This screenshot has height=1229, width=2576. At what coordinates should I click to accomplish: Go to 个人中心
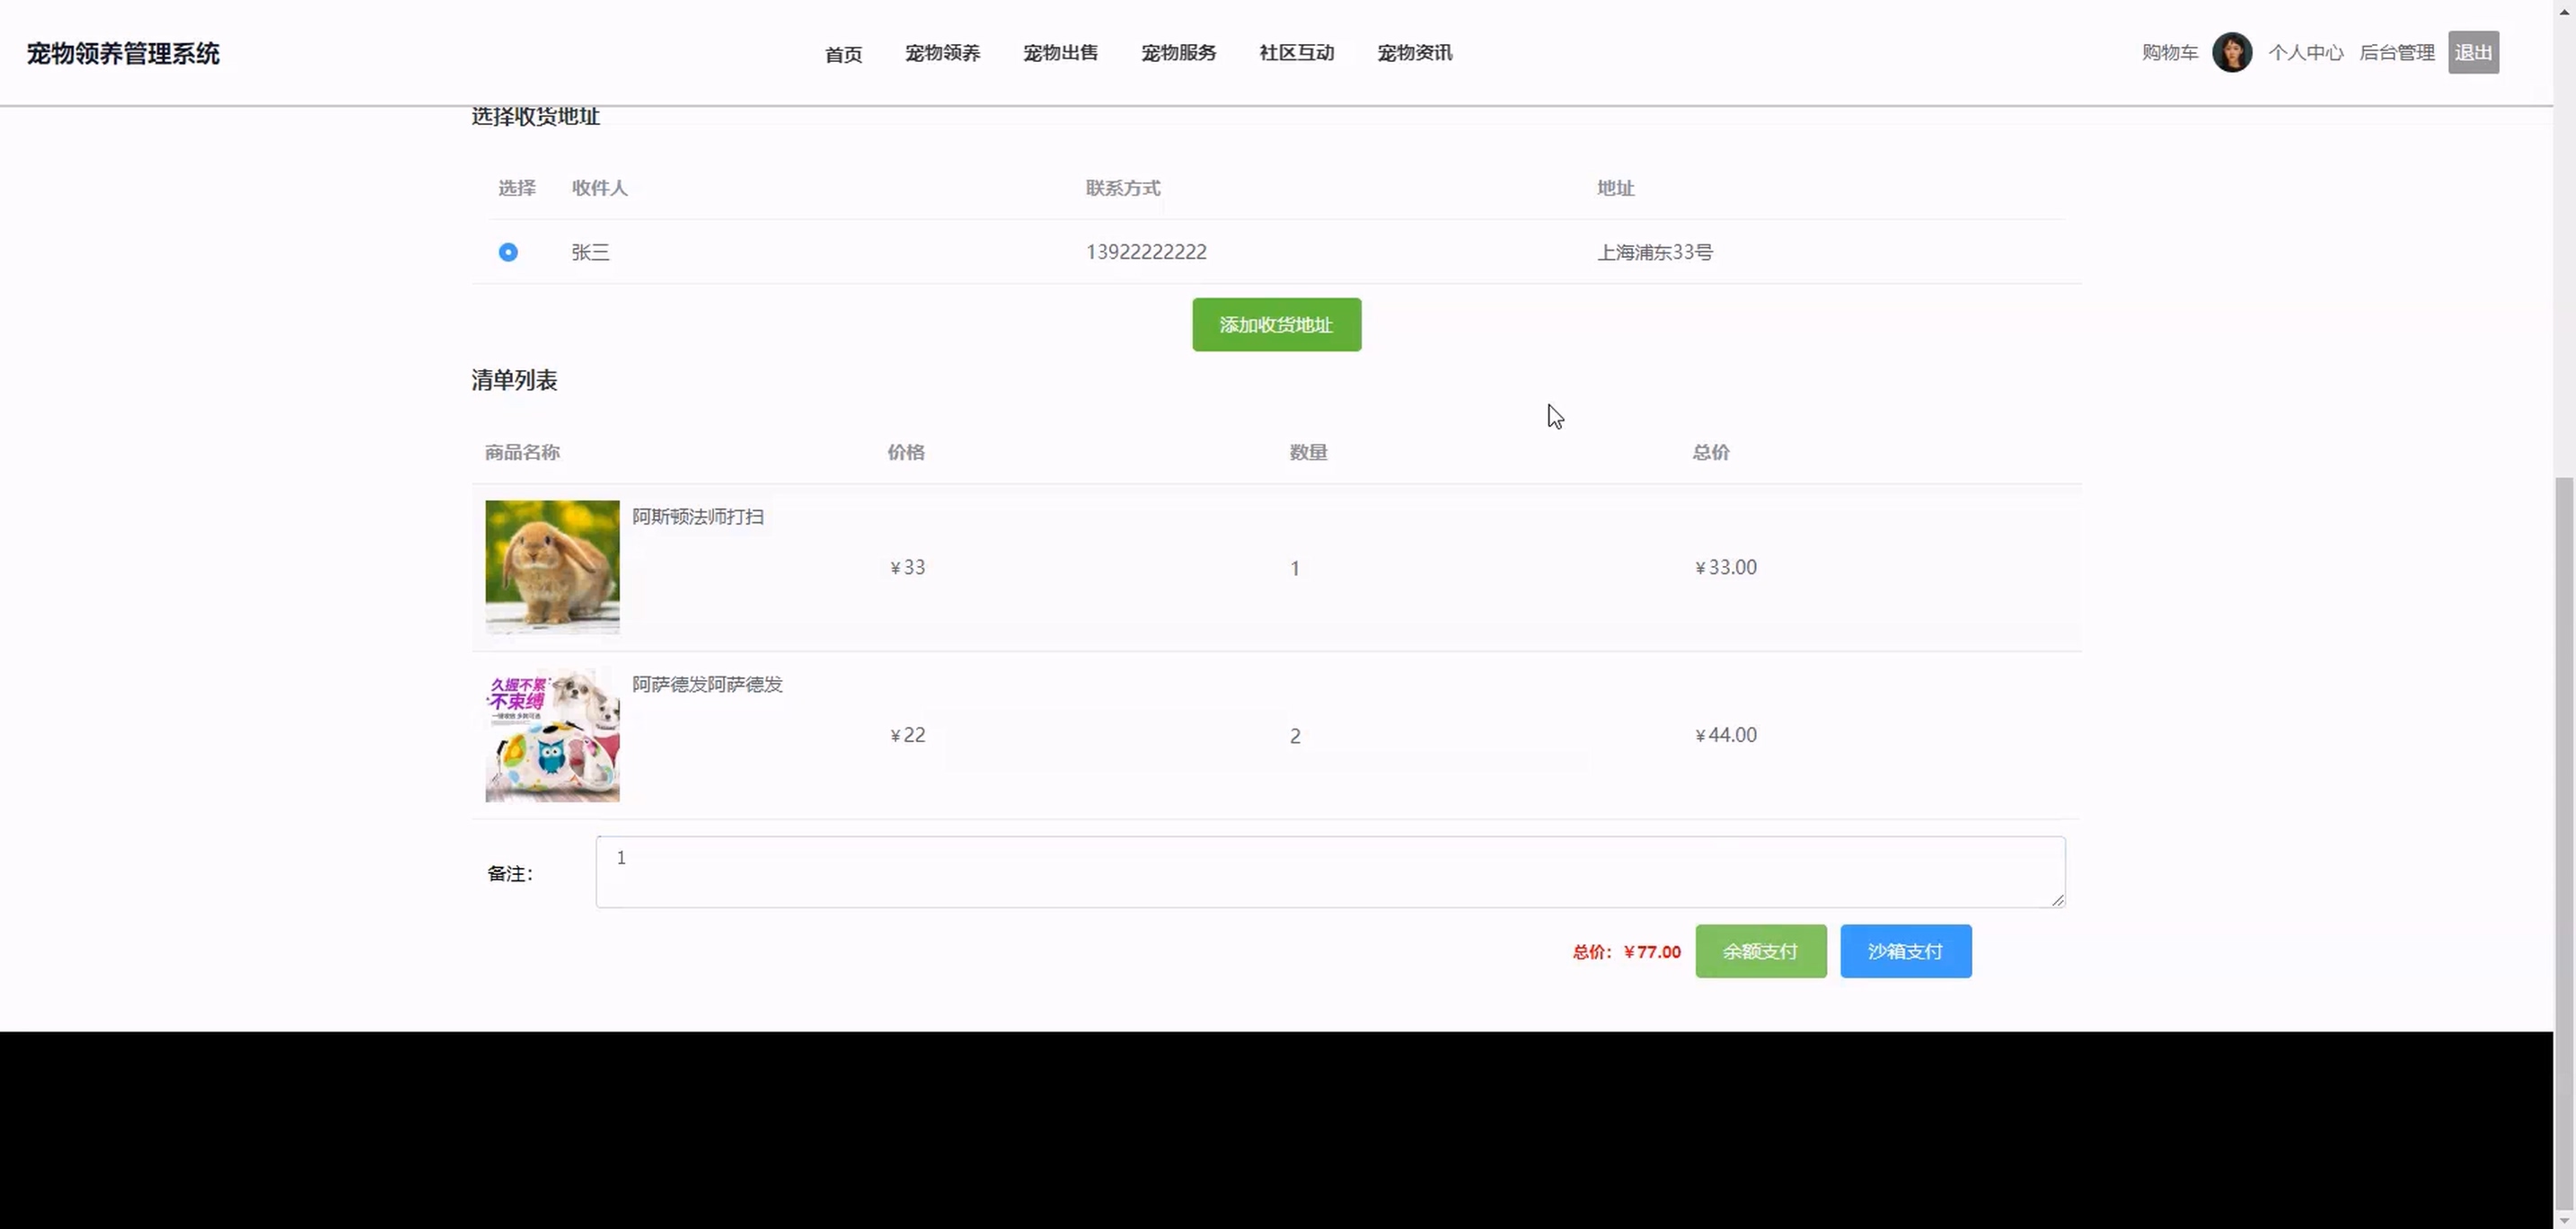click(x=2305, y=53)
